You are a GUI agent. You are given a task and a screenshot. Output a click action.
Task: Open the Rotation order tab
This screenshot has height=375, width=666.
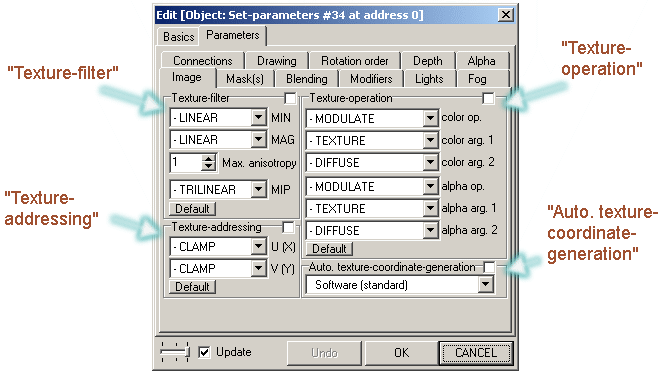coord(355,61)
